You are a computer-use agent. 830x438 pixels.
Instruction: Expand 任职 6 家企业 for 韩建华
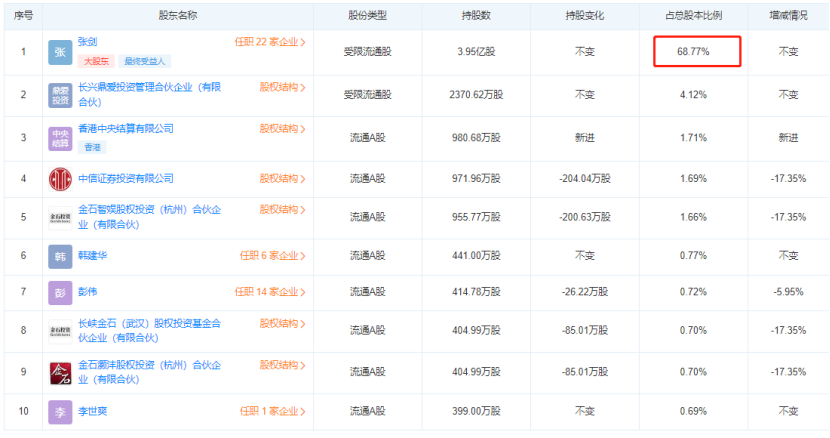(x=273, y=256)
